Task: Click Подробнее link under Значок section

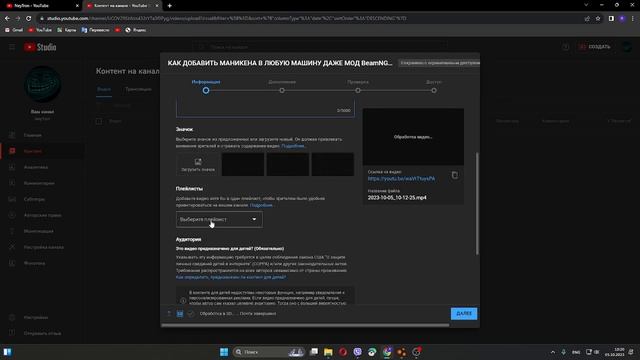Action: pyautogui.click(x=293, y=146)
